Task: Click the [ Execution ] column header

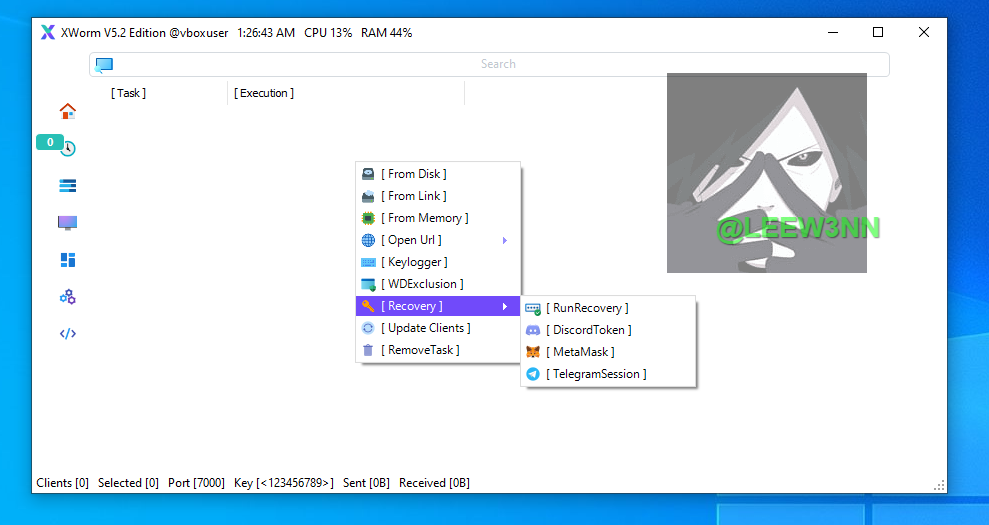Action: [264, 93]
